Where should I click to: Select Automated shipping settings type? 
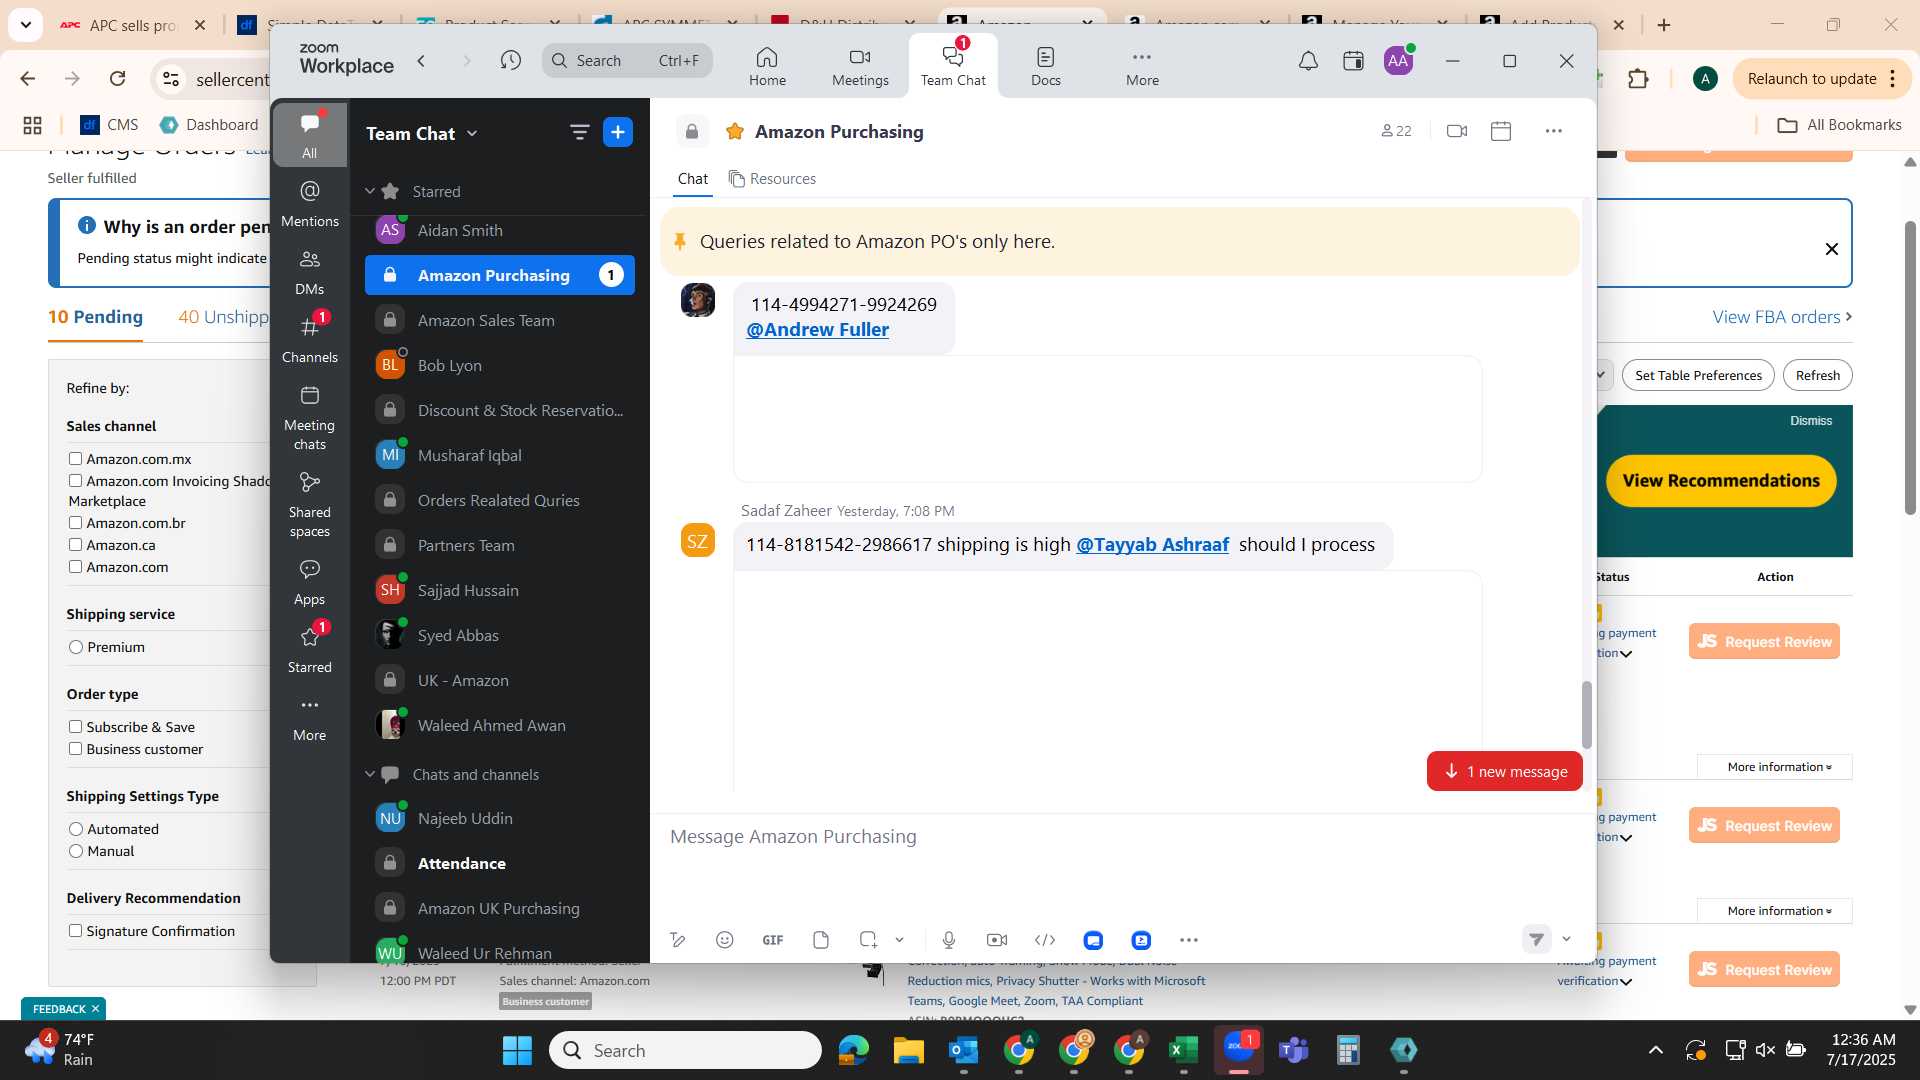(x=76, y=829)
